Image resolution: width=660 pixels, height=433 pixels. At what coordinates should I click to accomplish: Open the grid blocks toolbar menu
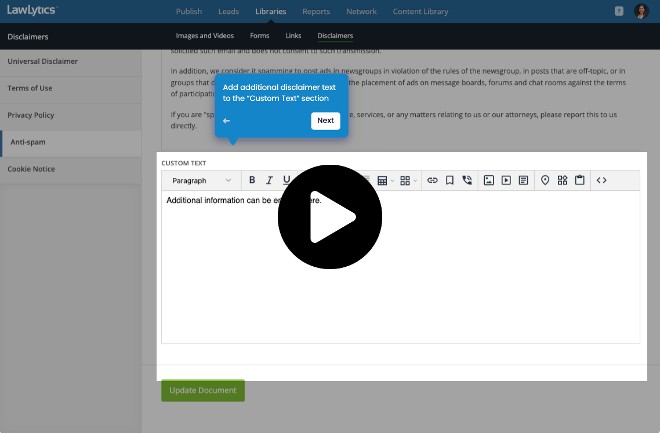405,181
